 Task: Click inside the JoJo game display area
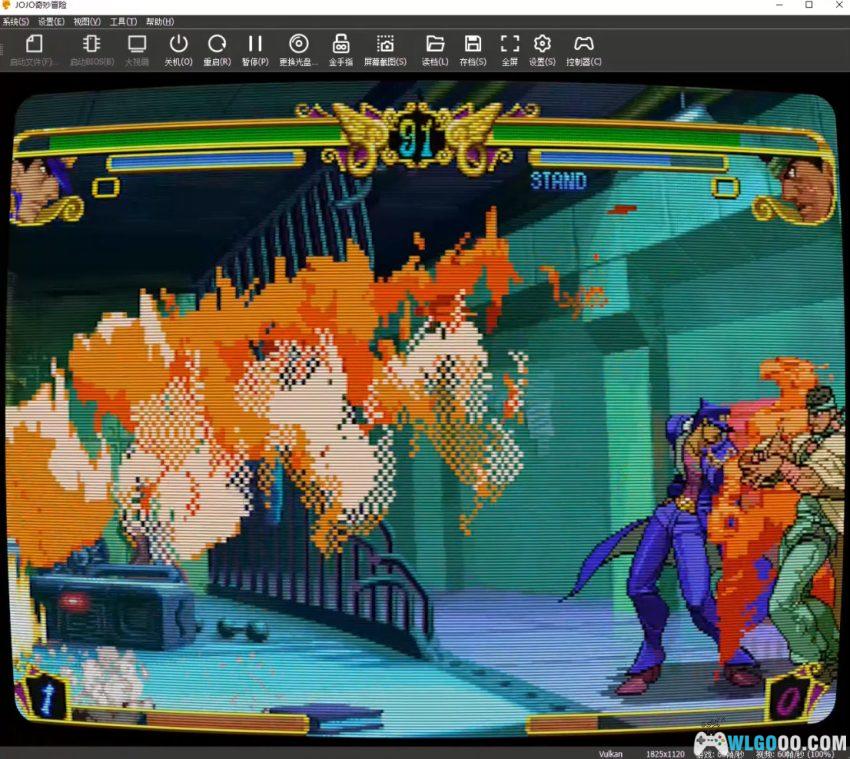click(x=425, y=409)
